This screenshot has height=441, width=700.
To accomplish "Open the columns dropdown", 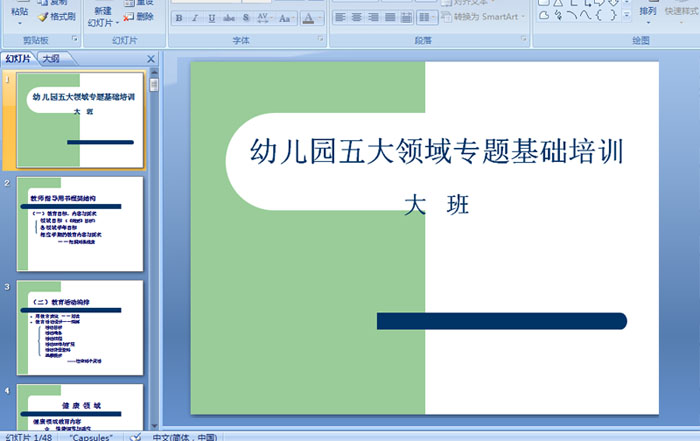I will [x=427, y=17].
